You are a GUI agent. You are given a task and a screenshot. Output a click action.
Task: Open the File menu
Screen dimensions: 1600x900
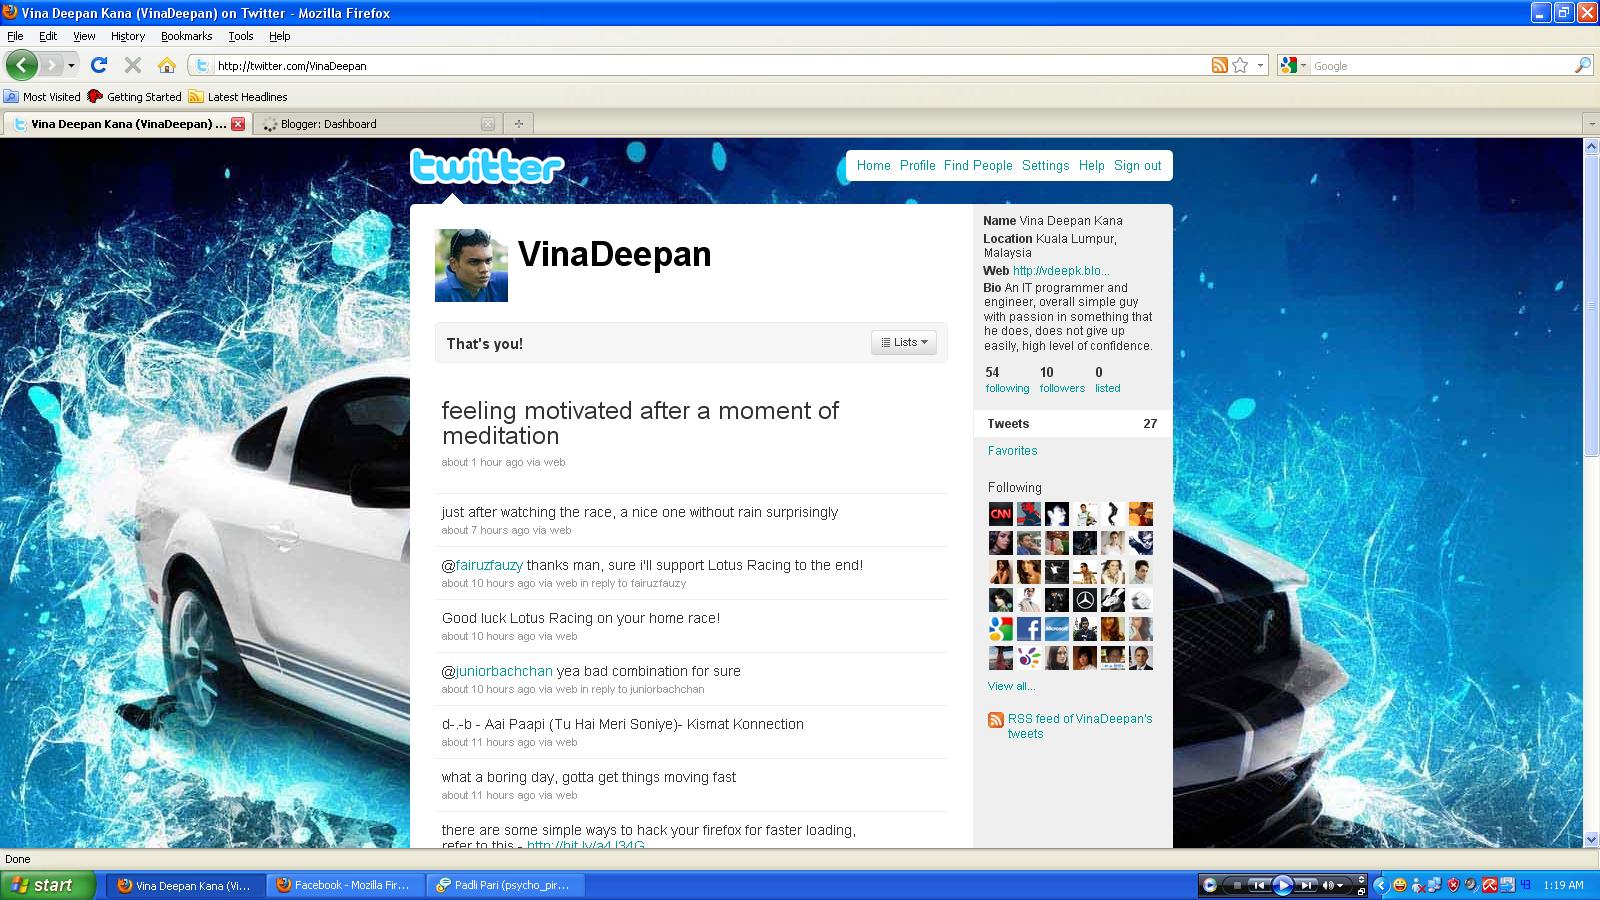pyautogui.click(x=15, y=36)
